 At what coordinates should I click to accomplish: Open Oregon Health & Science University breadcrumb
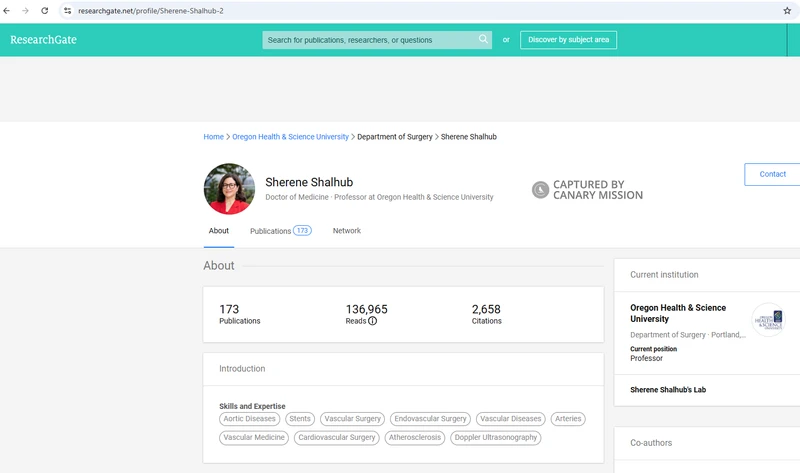290,137
